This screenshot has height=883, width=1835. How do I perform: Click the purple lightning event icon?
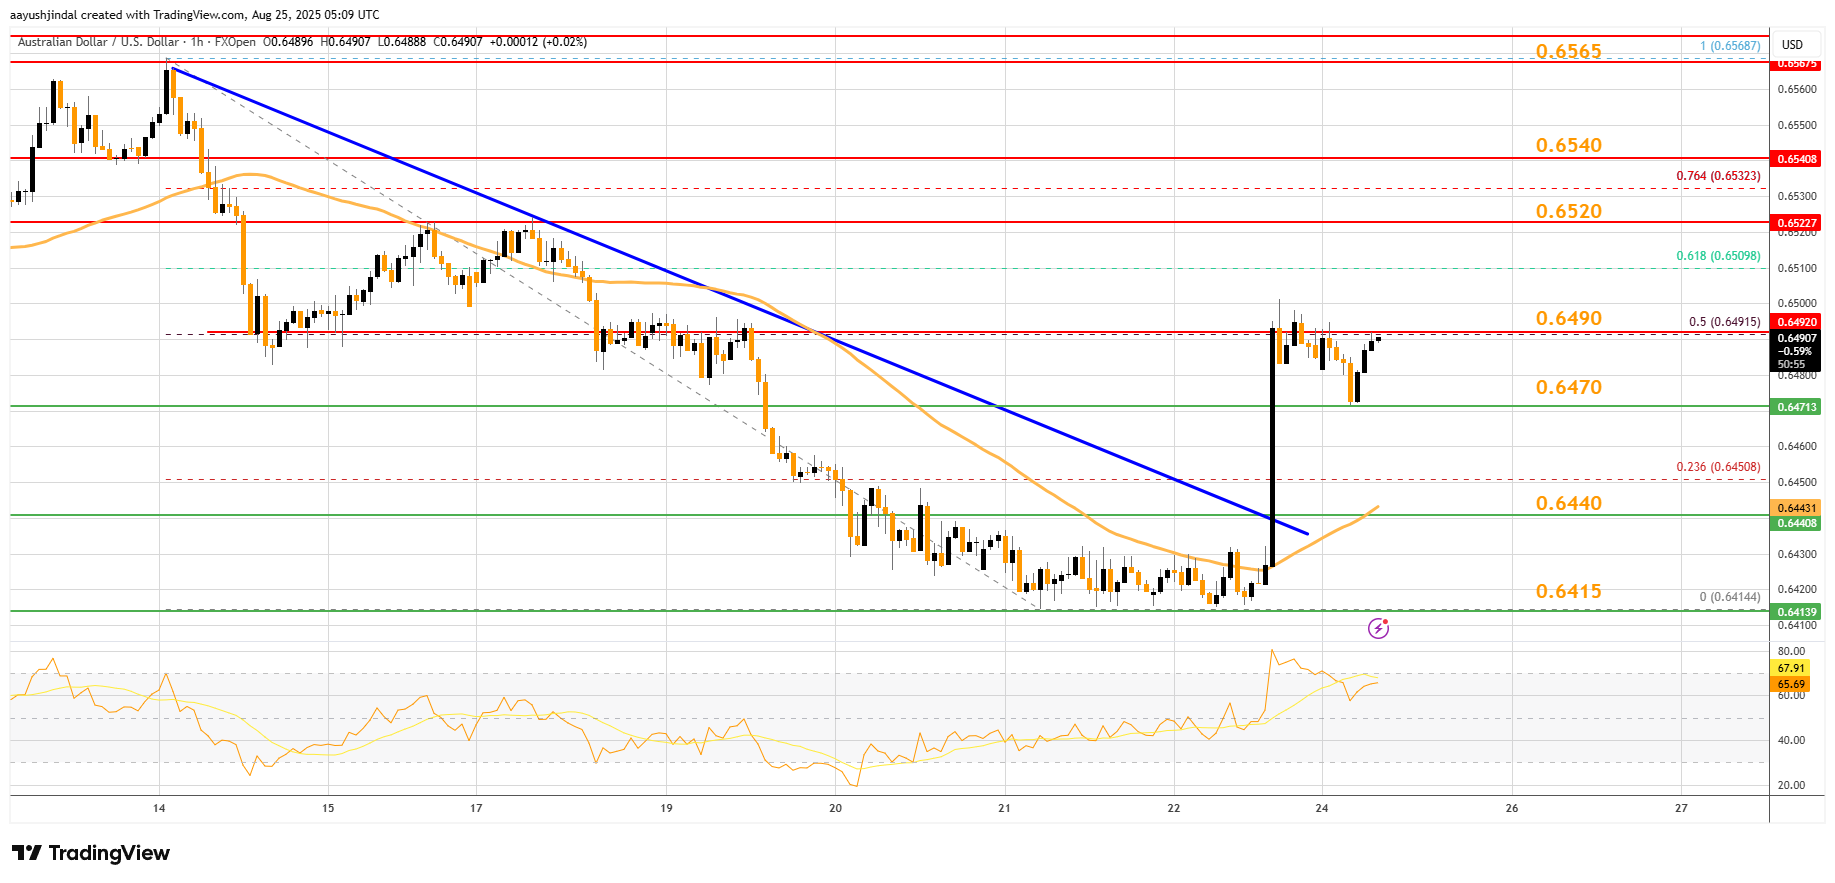[1378, 628]
